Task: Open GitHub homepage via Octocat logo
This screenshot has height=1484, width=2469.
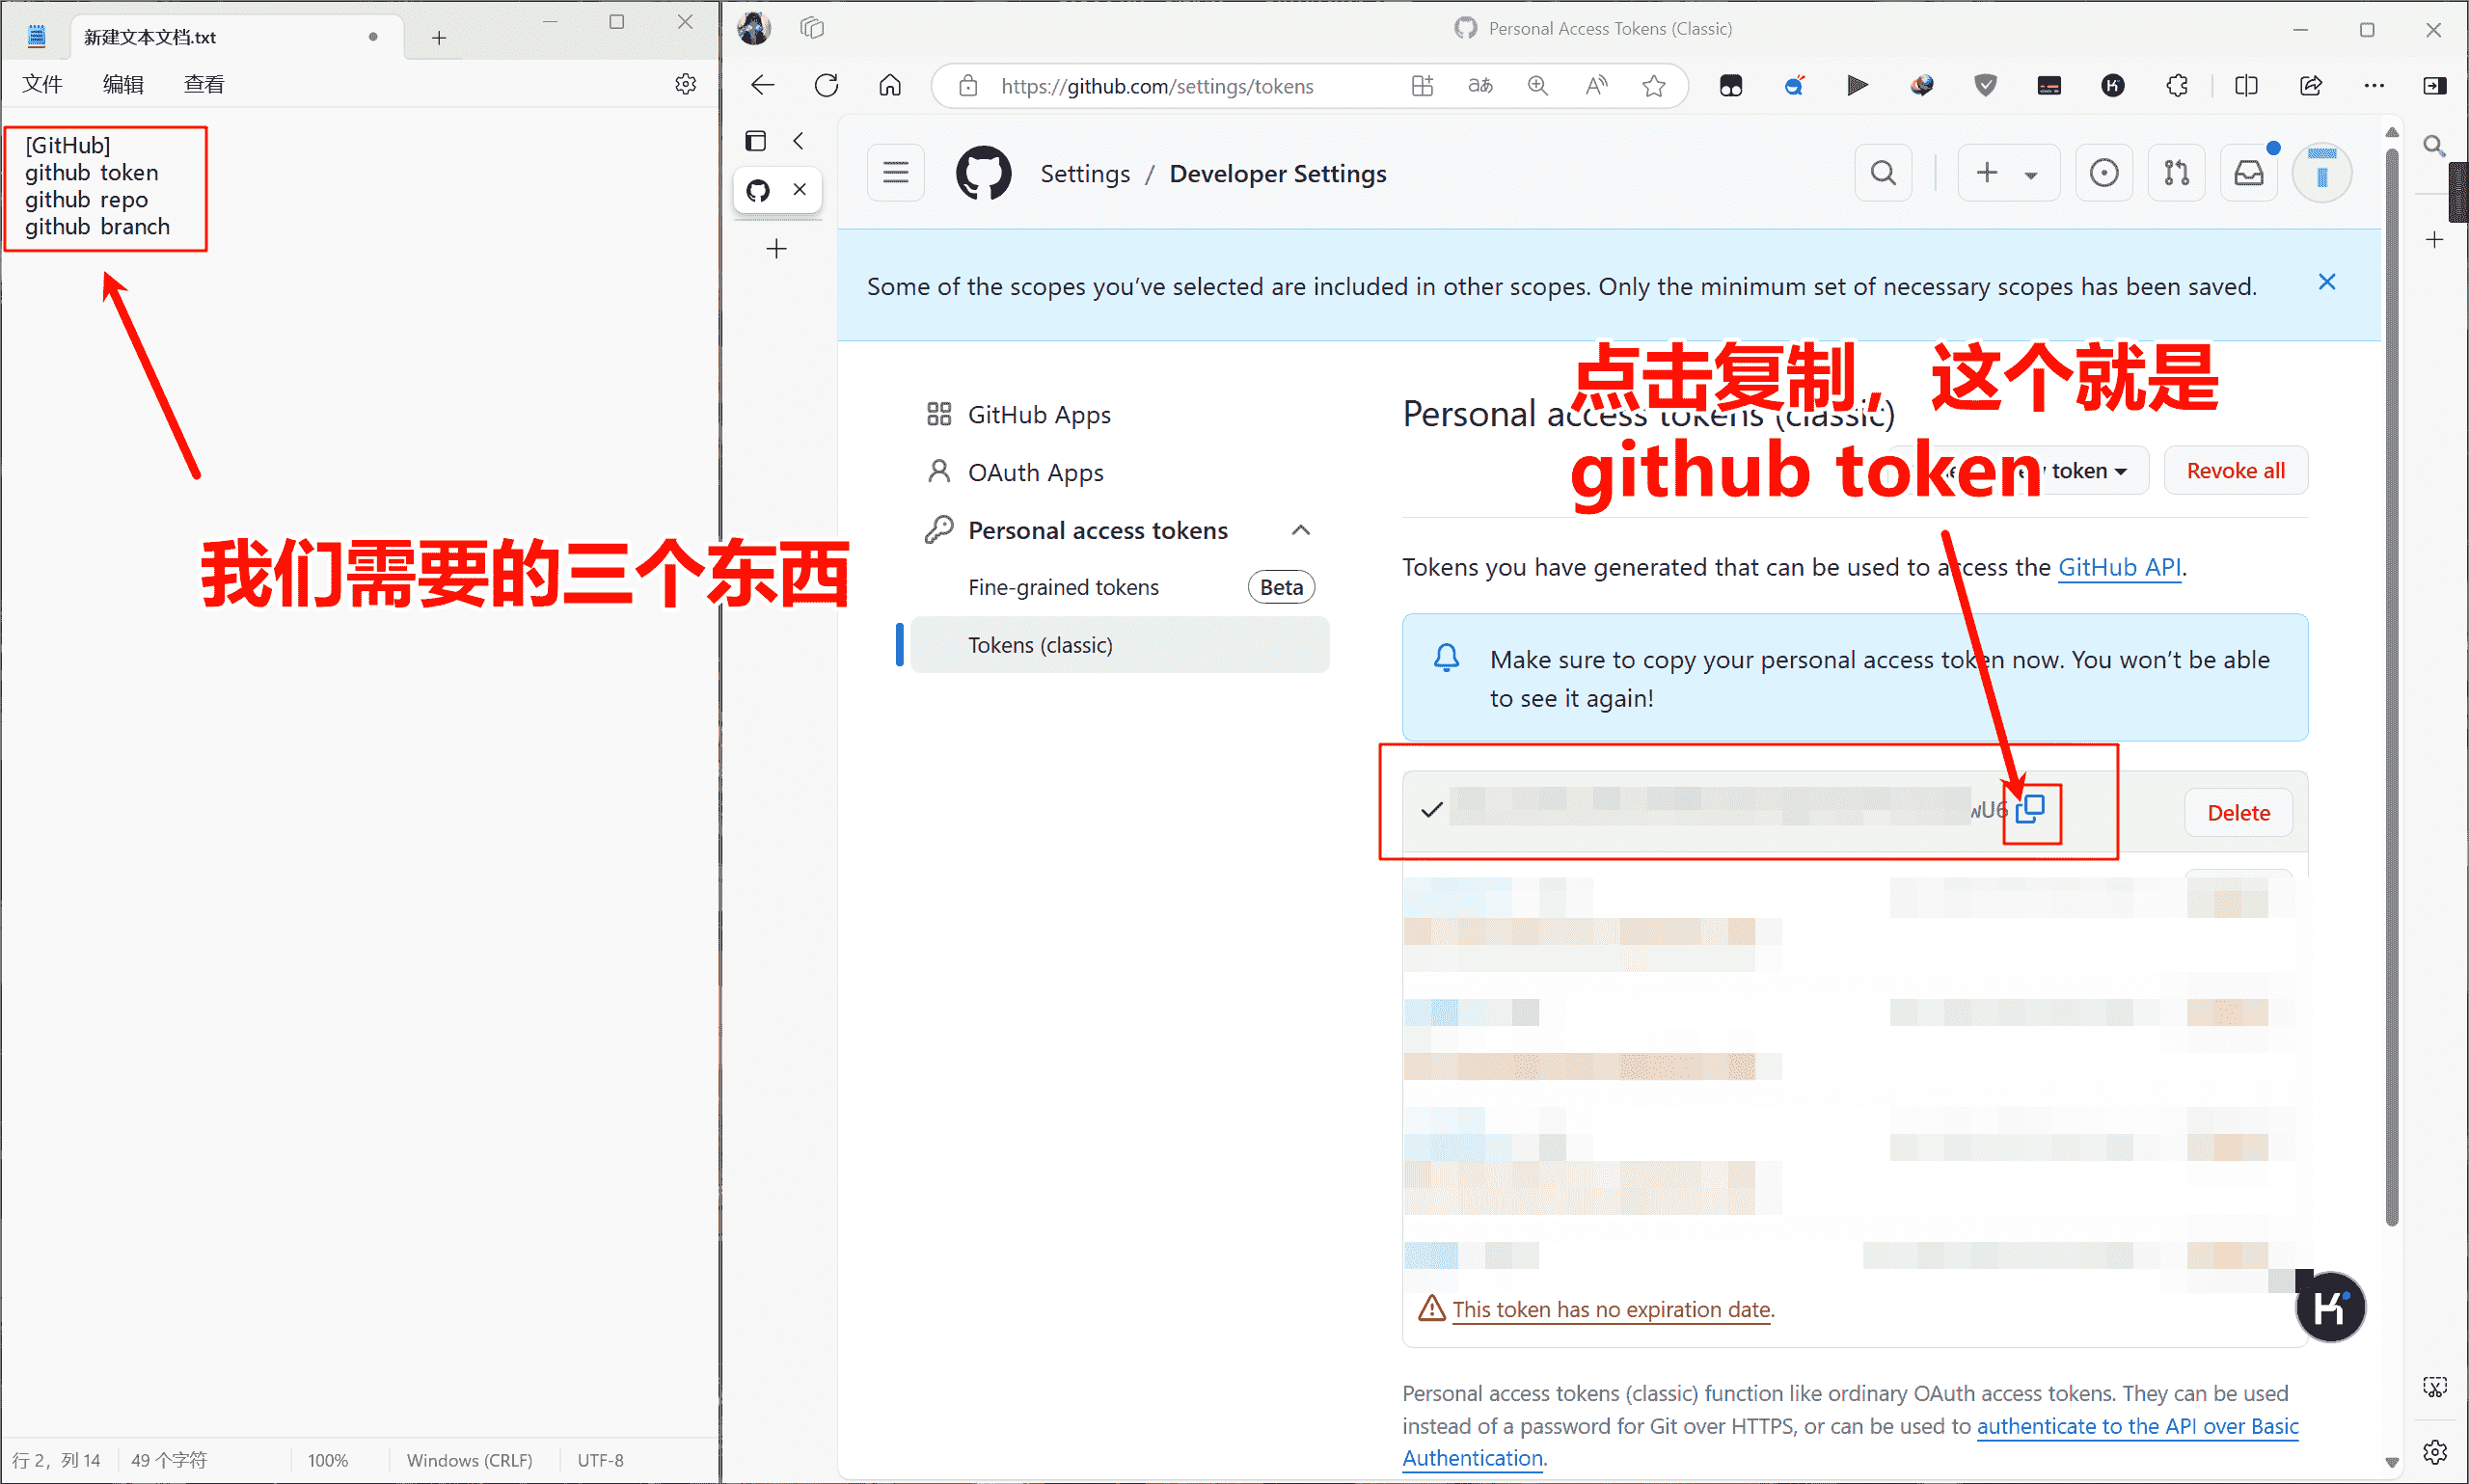Action: 983,173
